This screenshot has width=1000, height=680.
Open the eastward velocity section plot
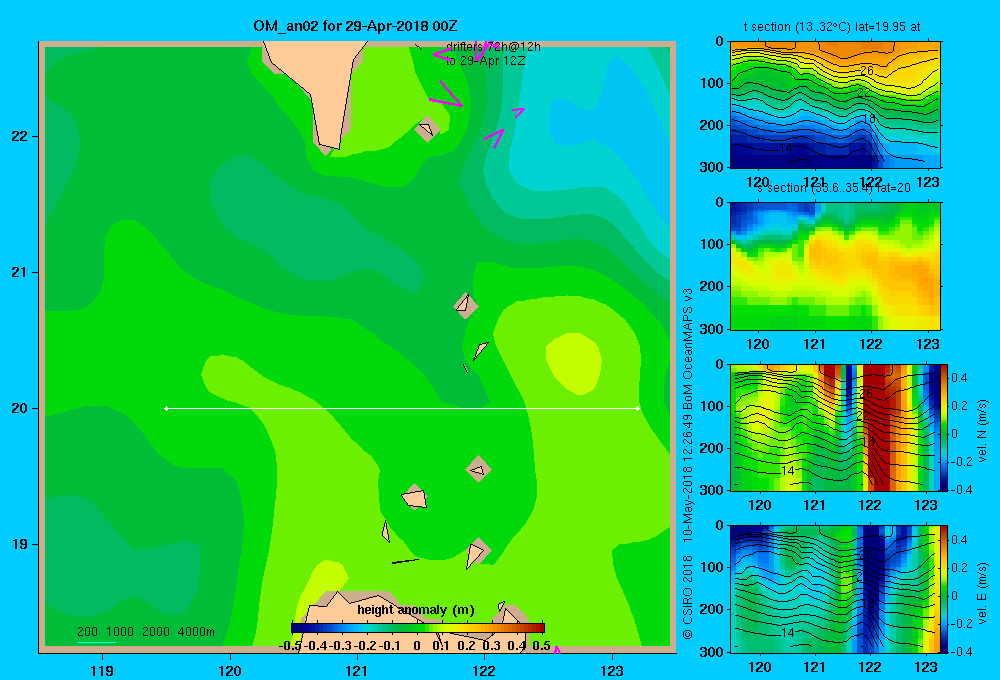click(x=835, y=589)
